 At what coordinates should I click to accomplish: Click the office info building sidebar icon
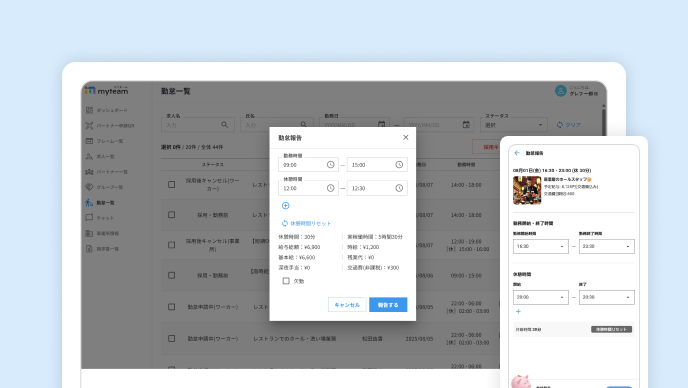[x=89, y=233]
